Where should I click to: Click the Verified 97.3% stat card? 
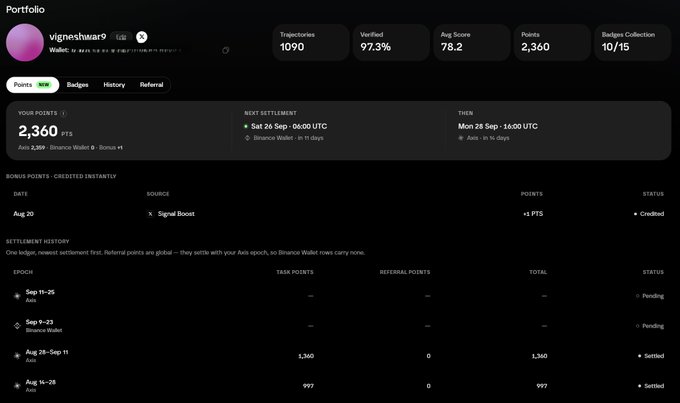point(391,42)
